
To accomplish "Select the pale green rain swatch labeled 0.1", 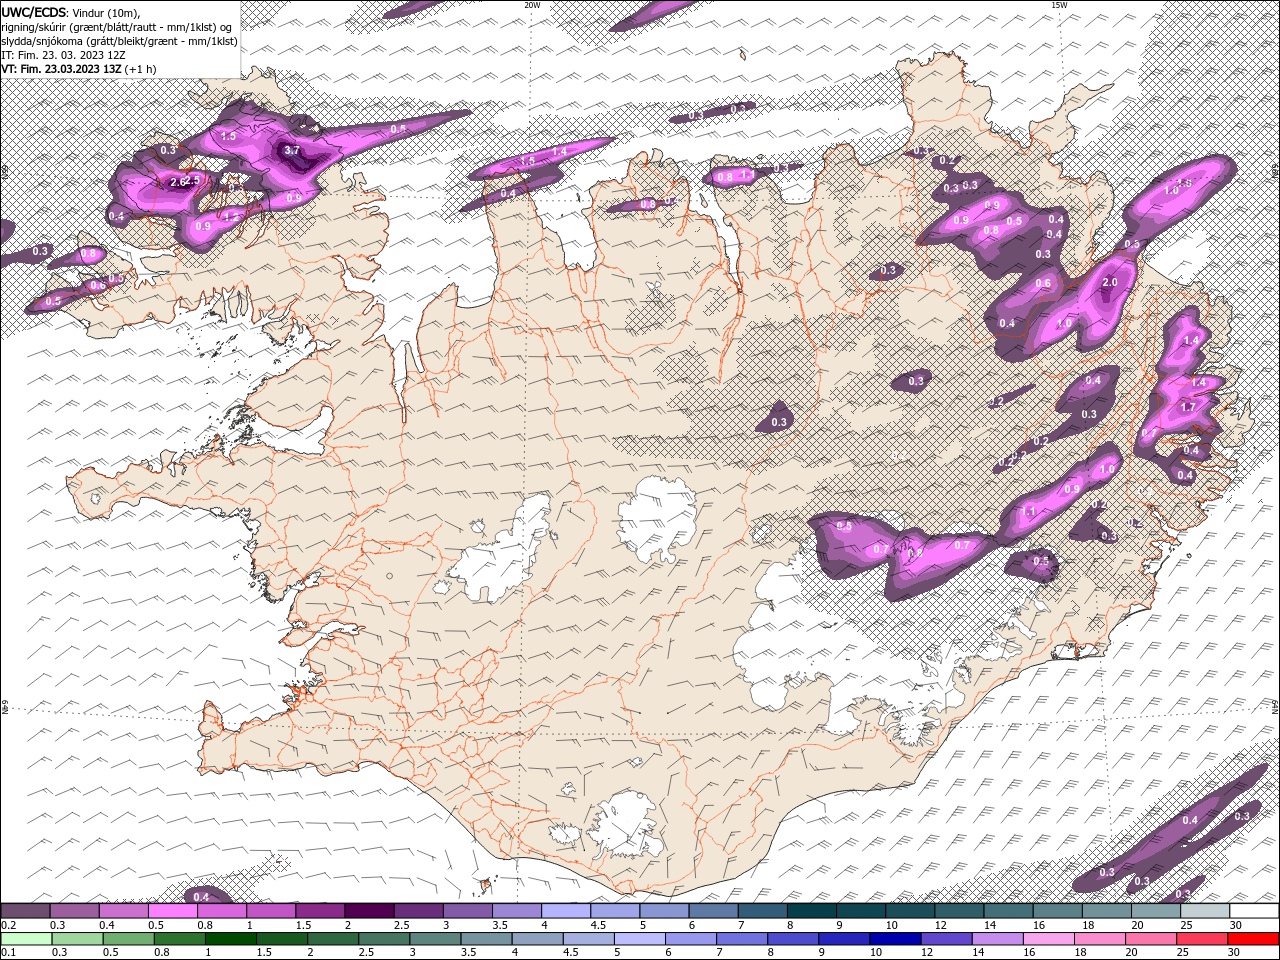I will (x=26, y=939).
